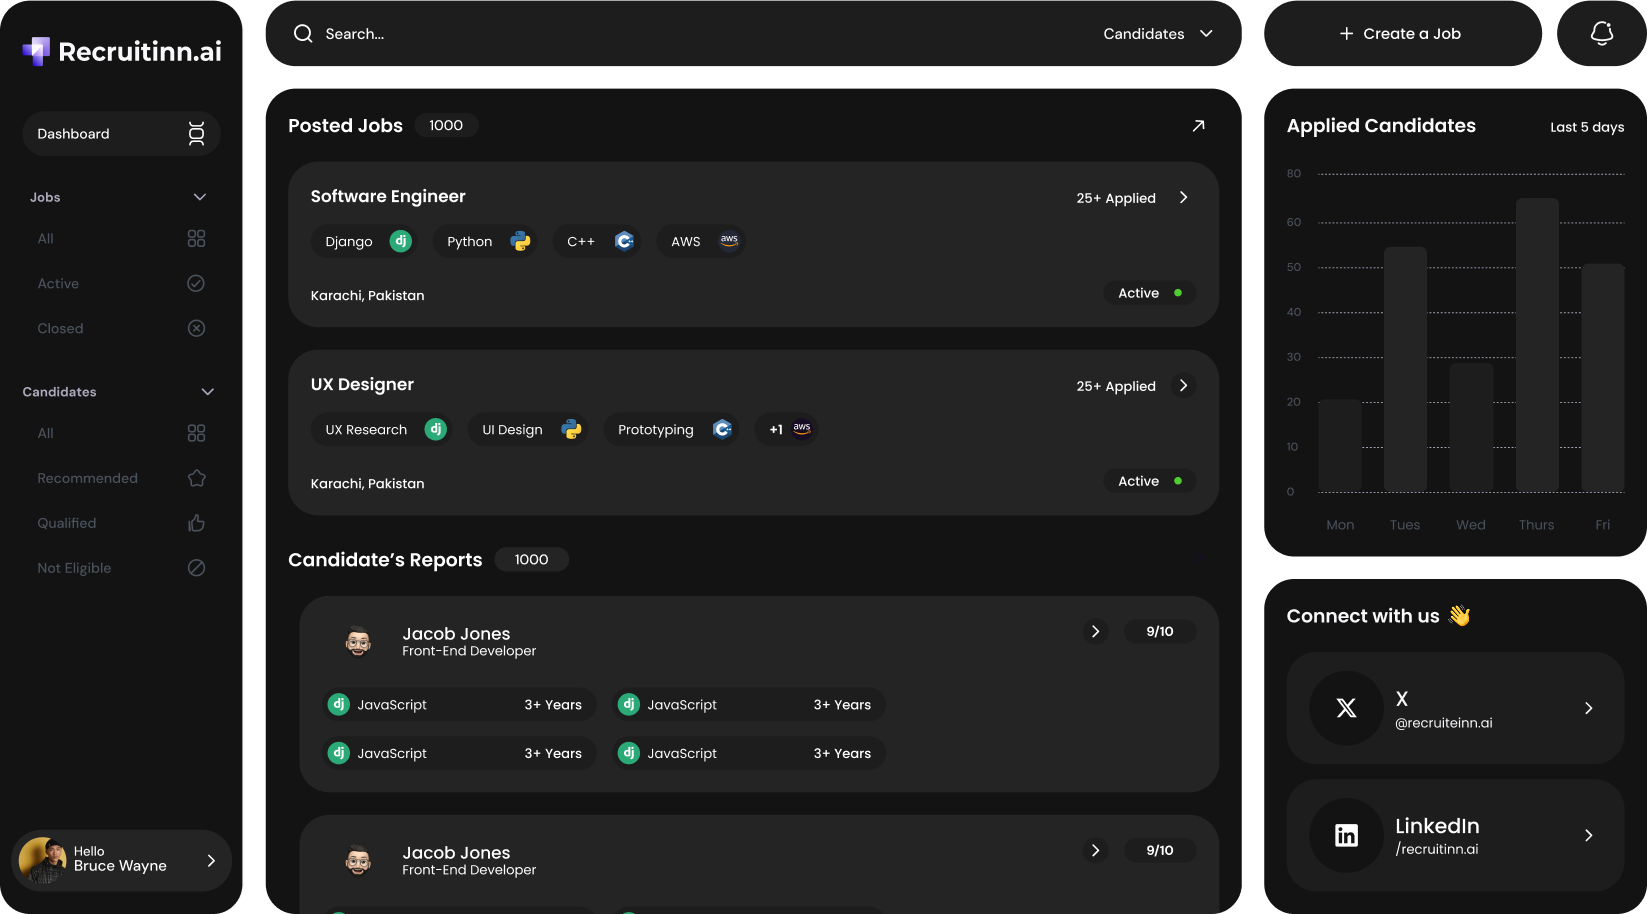Click the Python icon beside the Python tag
Screen dimensions: 1647x914
[x=520, y=241]
